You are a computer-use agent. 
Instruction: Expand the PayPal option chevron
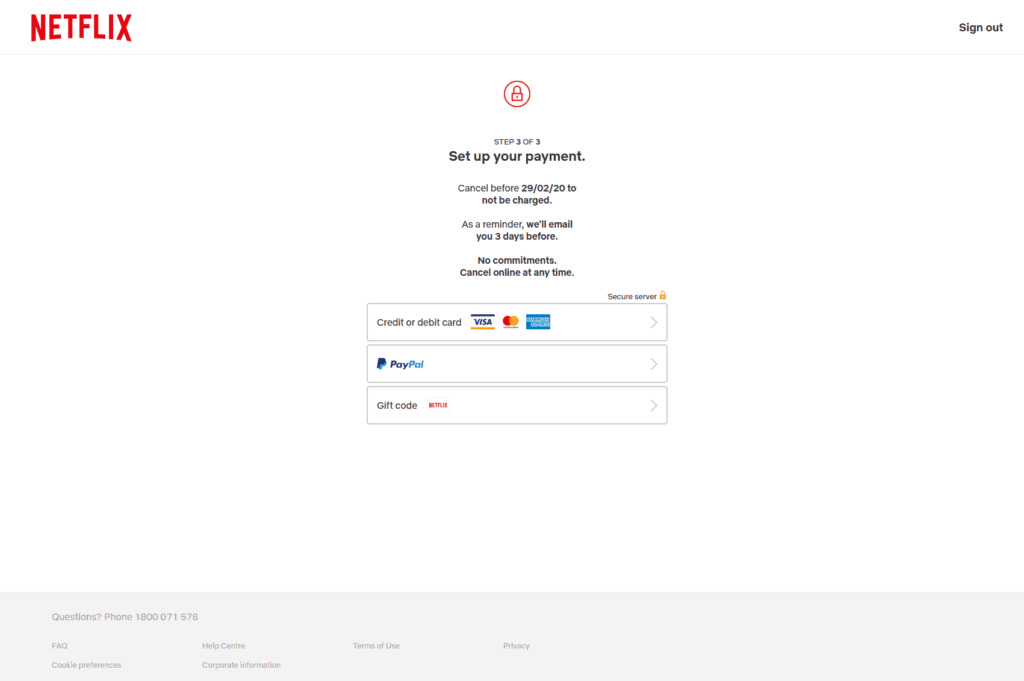(654, 364)
